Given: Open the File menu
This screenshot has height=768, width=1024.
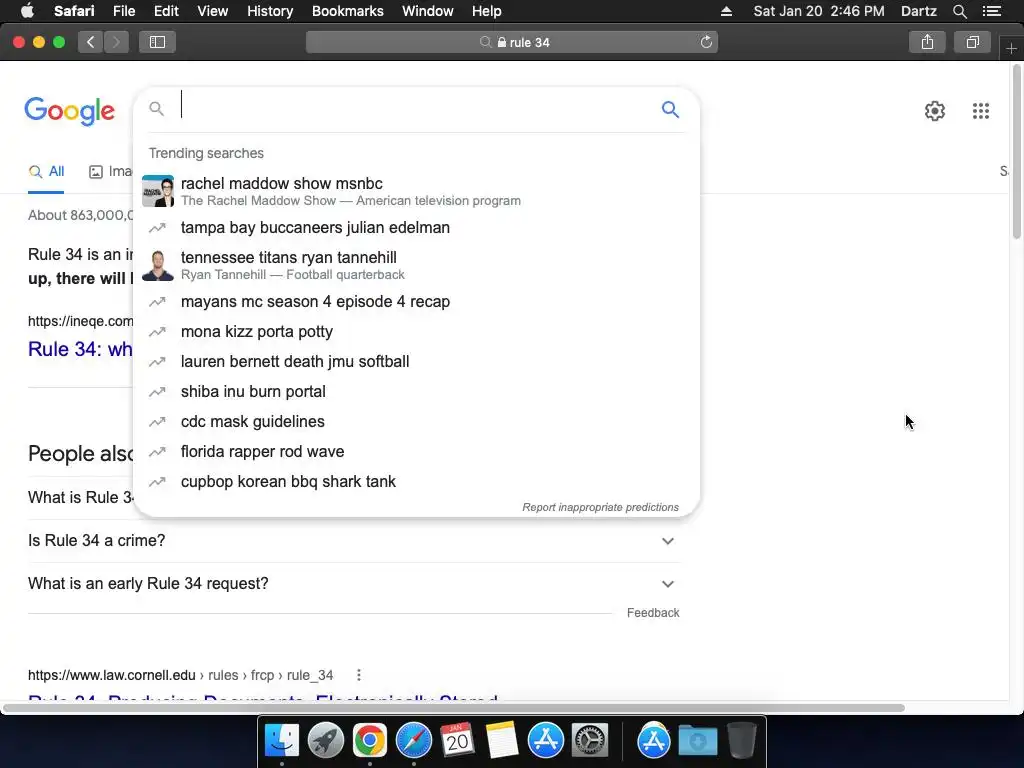Looking at the screenshot, I should pyautogui.click(x=123, y=11).
